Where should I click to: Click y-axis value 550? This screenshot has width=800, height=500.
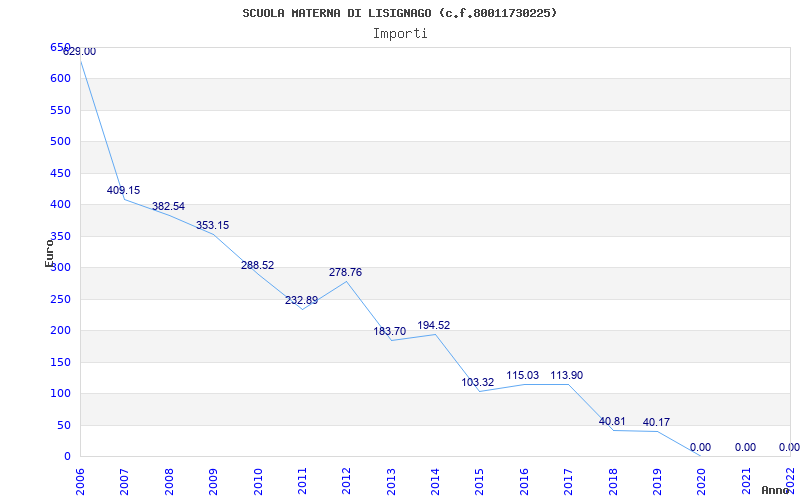click(60, 110)
